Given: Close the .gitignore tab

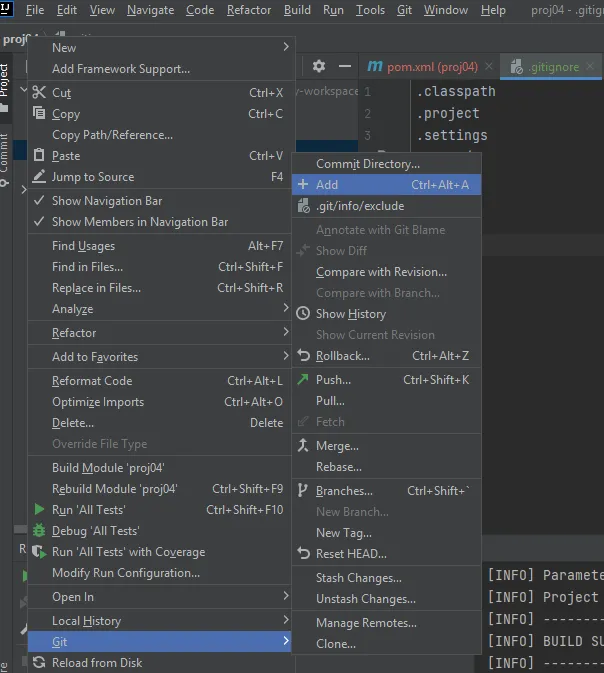Looking at the screenshot, I should (x=590, y=66).
